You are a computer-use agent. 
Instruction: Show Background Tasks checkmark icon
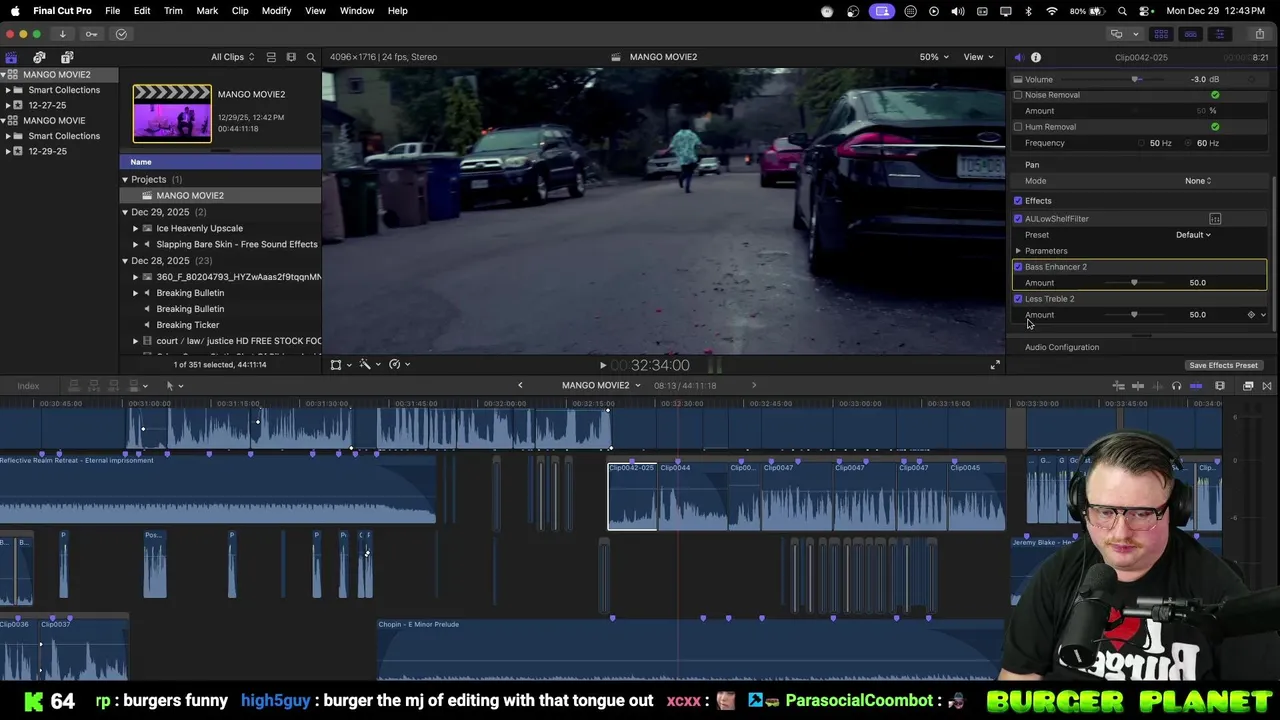[x=121, y=34]
